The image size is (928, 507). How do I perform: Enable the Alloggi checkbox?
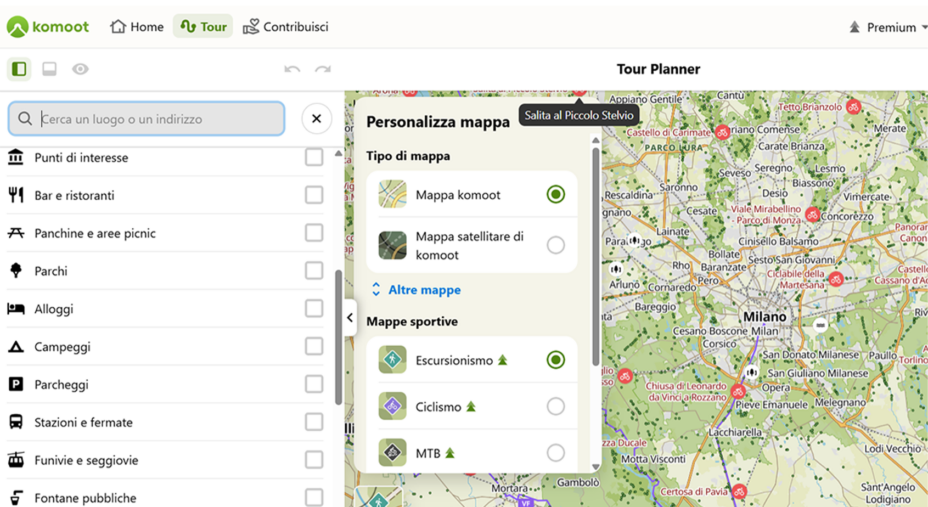(x=314, y=309)
